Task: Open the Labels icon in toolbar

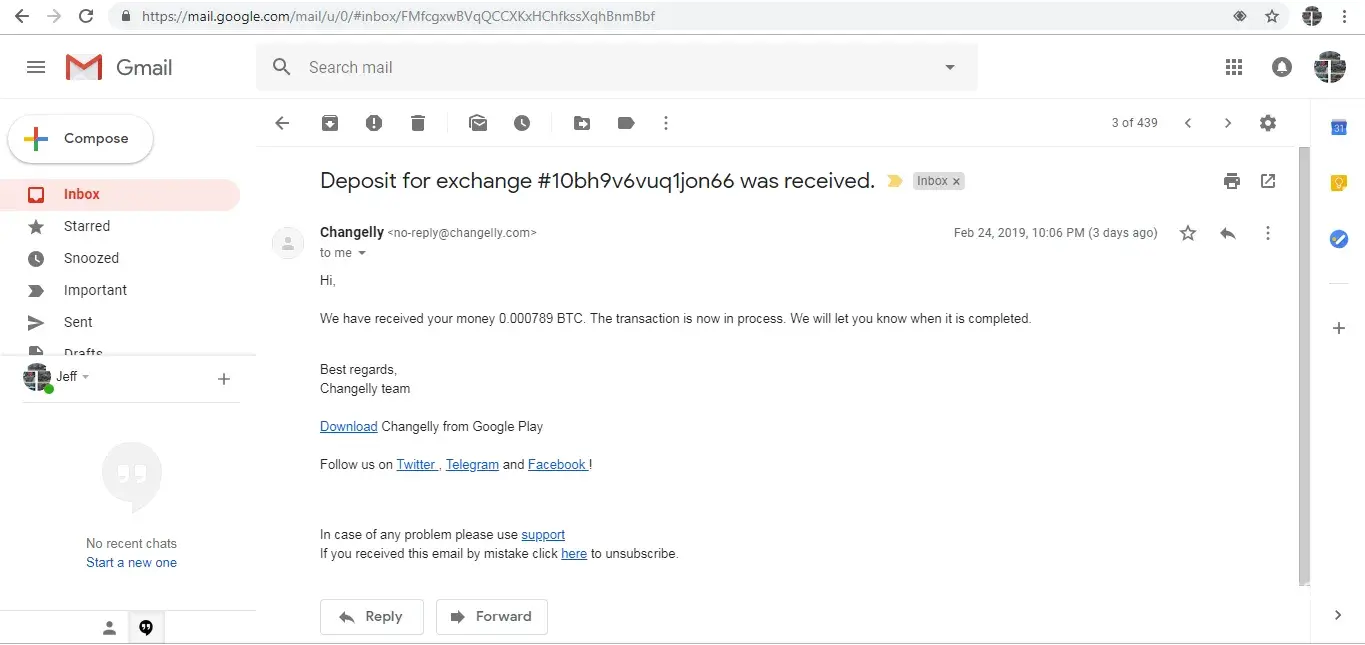Action: (x=626, y=123)
